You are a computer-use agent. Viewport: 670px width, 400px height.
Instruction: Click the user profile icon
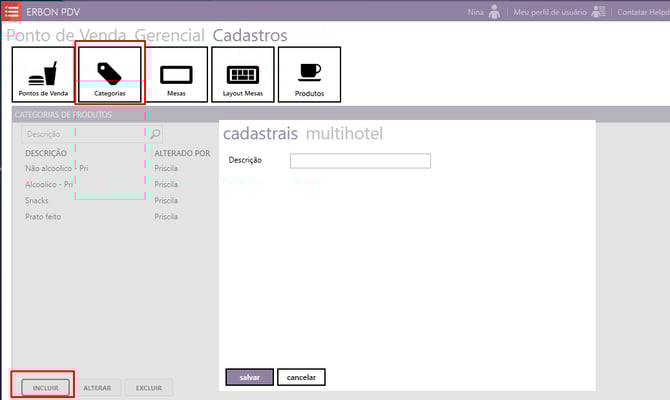[x=599, y=12]
